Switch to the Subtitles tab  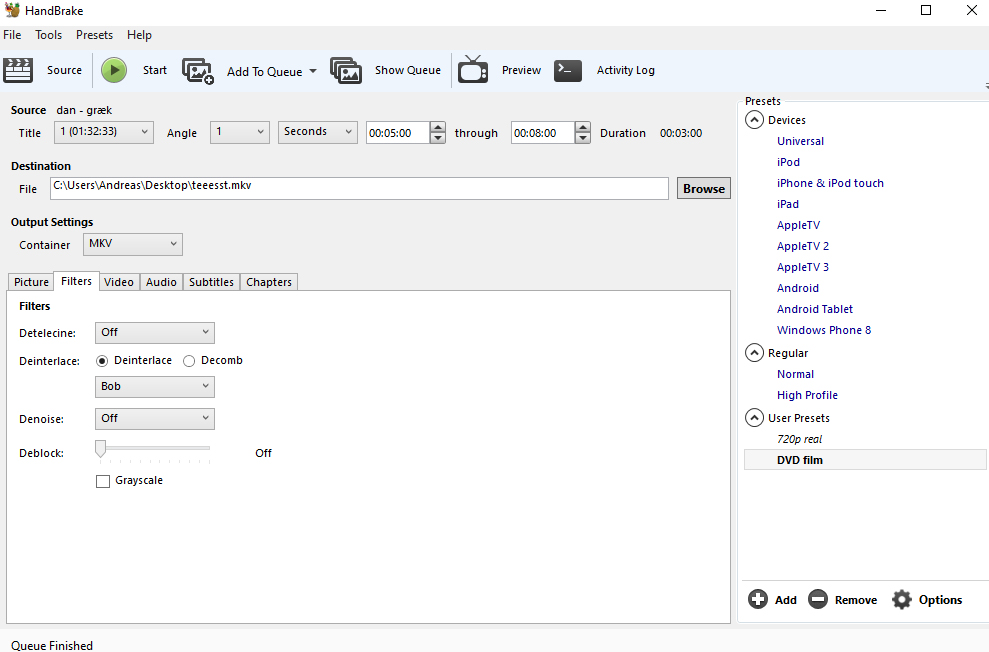pos(211,282)
